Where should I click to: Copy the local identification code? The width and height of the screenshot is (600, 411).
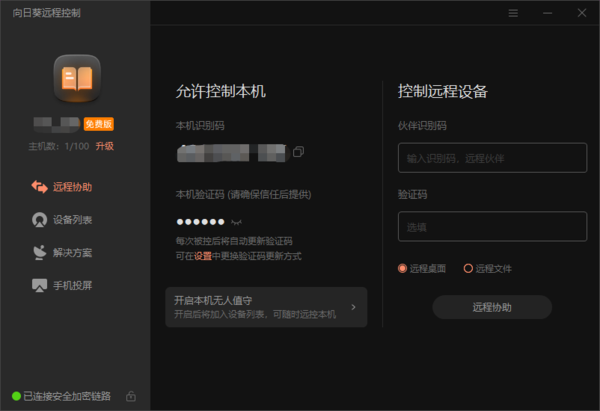(298, 152)
